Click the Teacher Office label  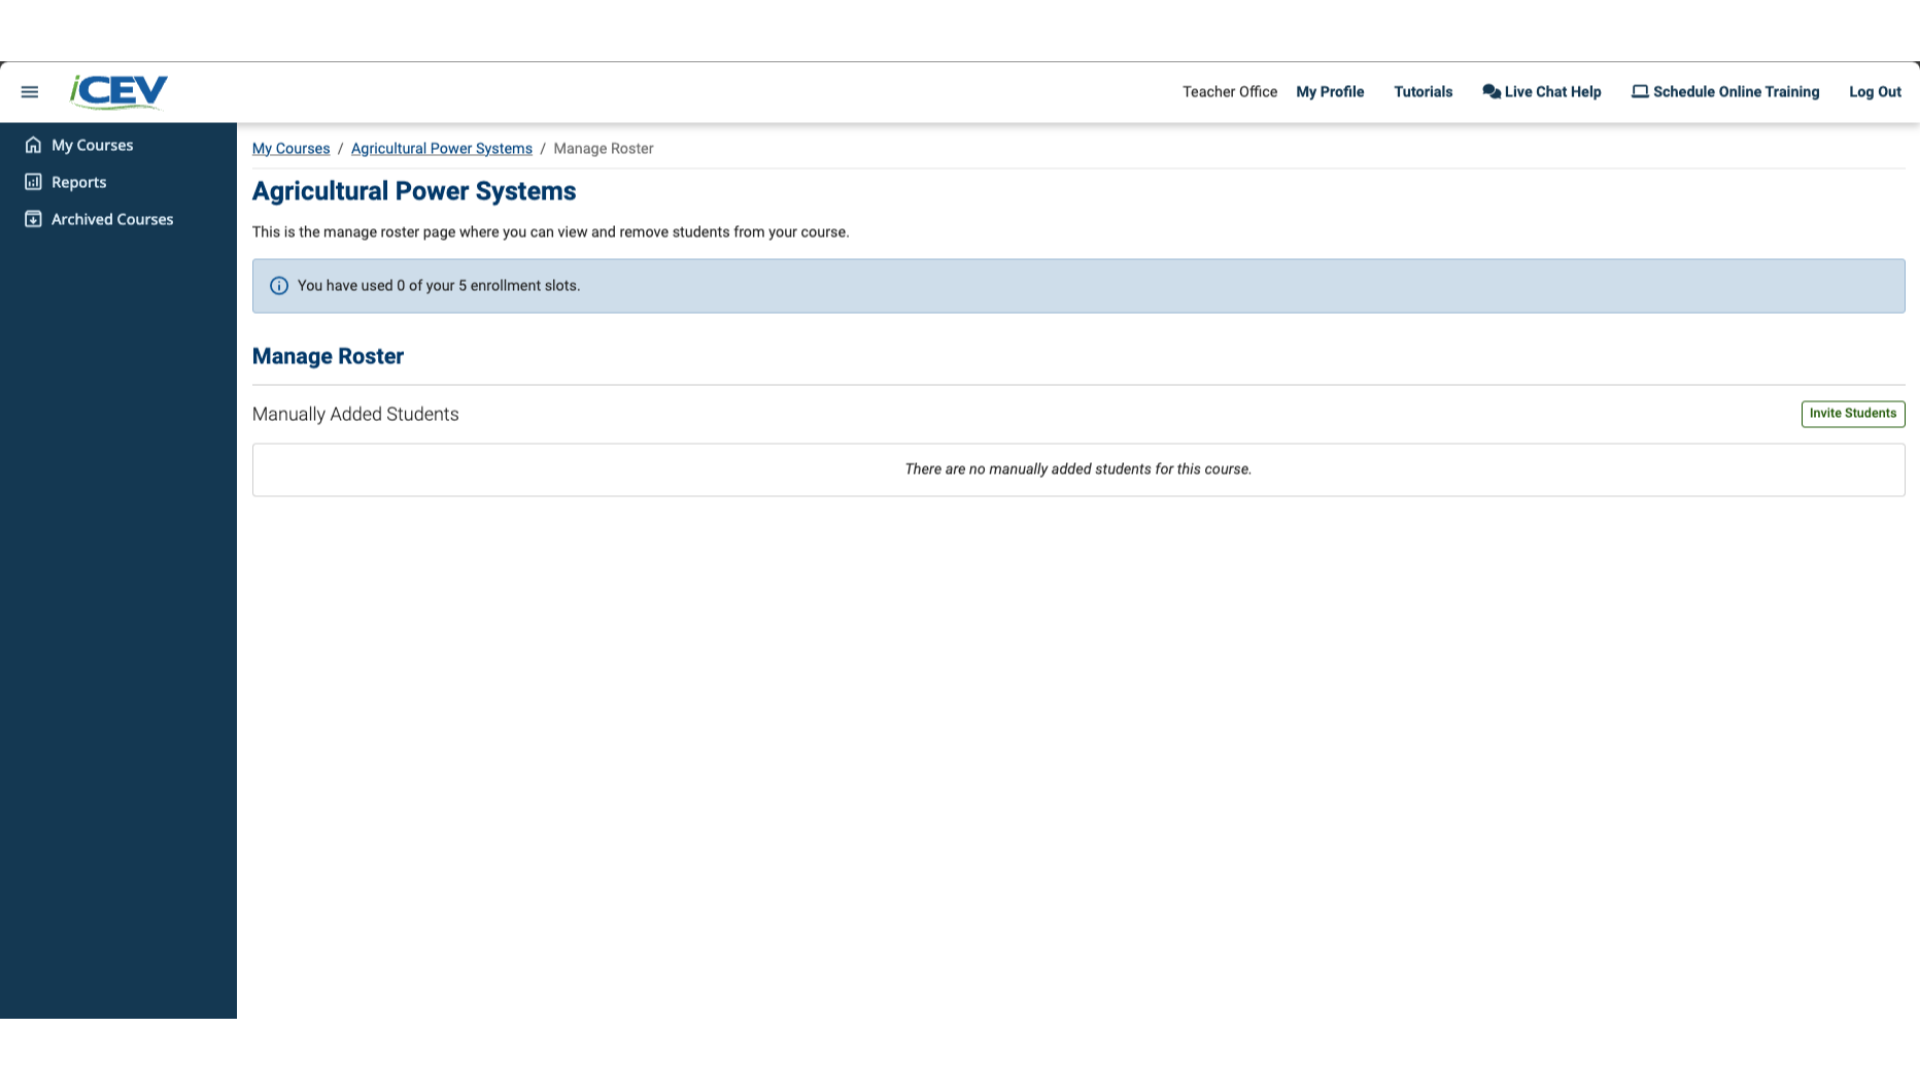[x=1230, y=91]
